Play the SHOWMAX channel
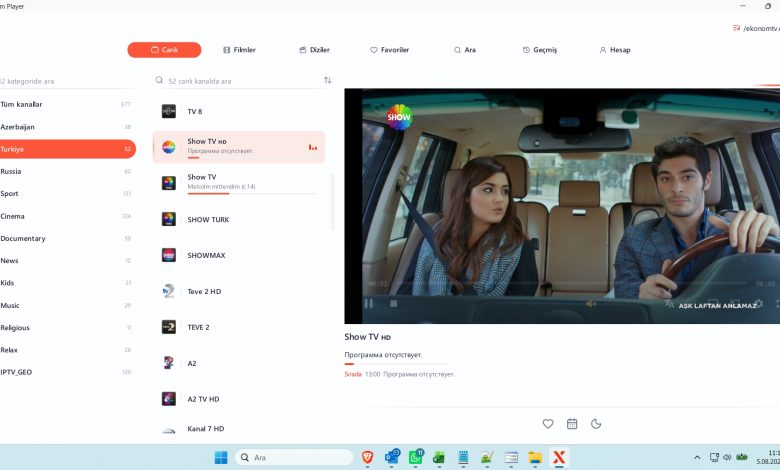Image resolution: width=780 pixels, height=470 pixels. point(239,255)
